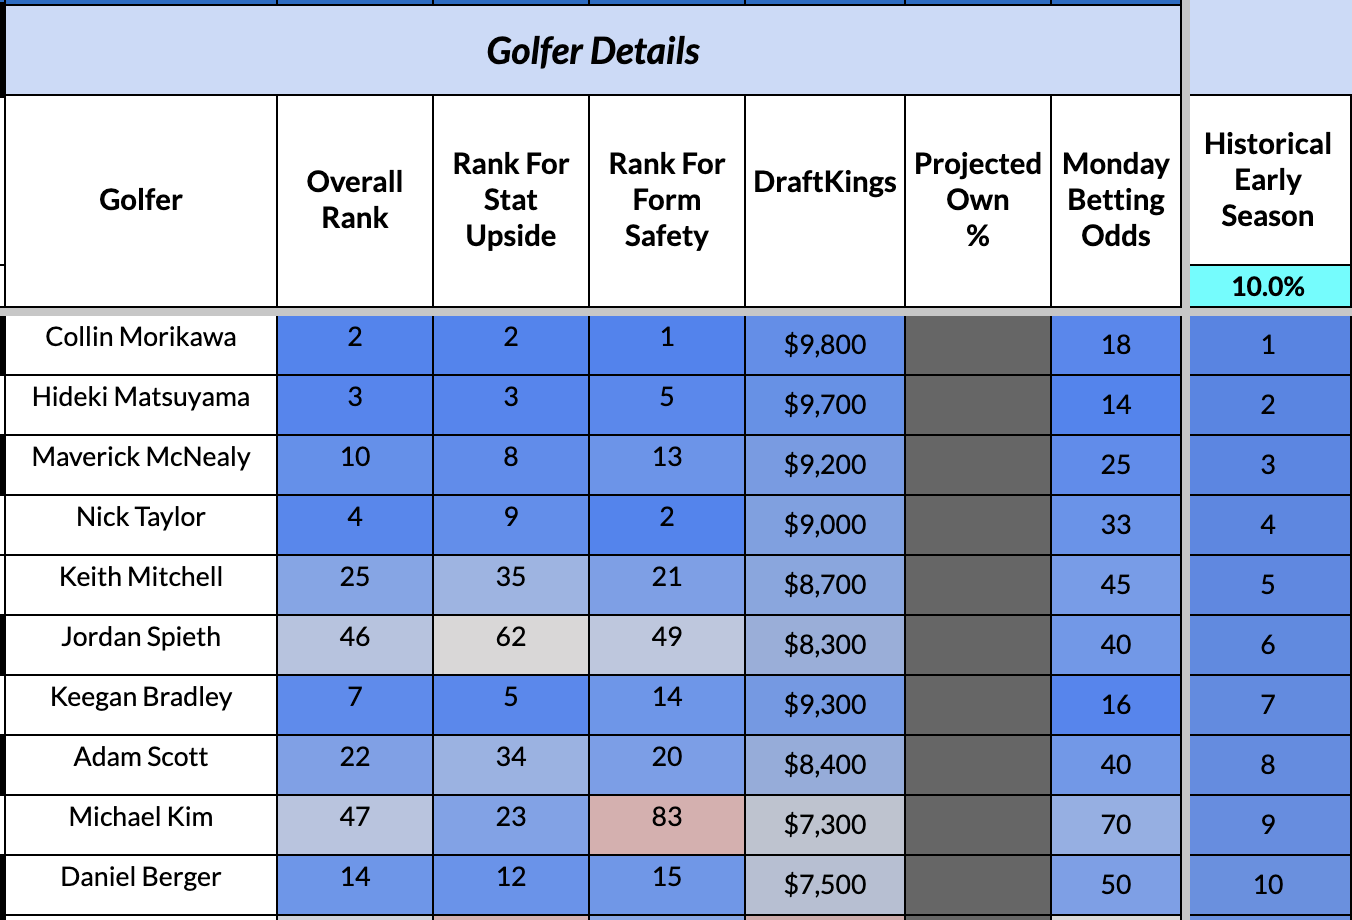Screen dimensions: 1352x920
Task: Select the Overall Rank column header
Action: point(355,200)
